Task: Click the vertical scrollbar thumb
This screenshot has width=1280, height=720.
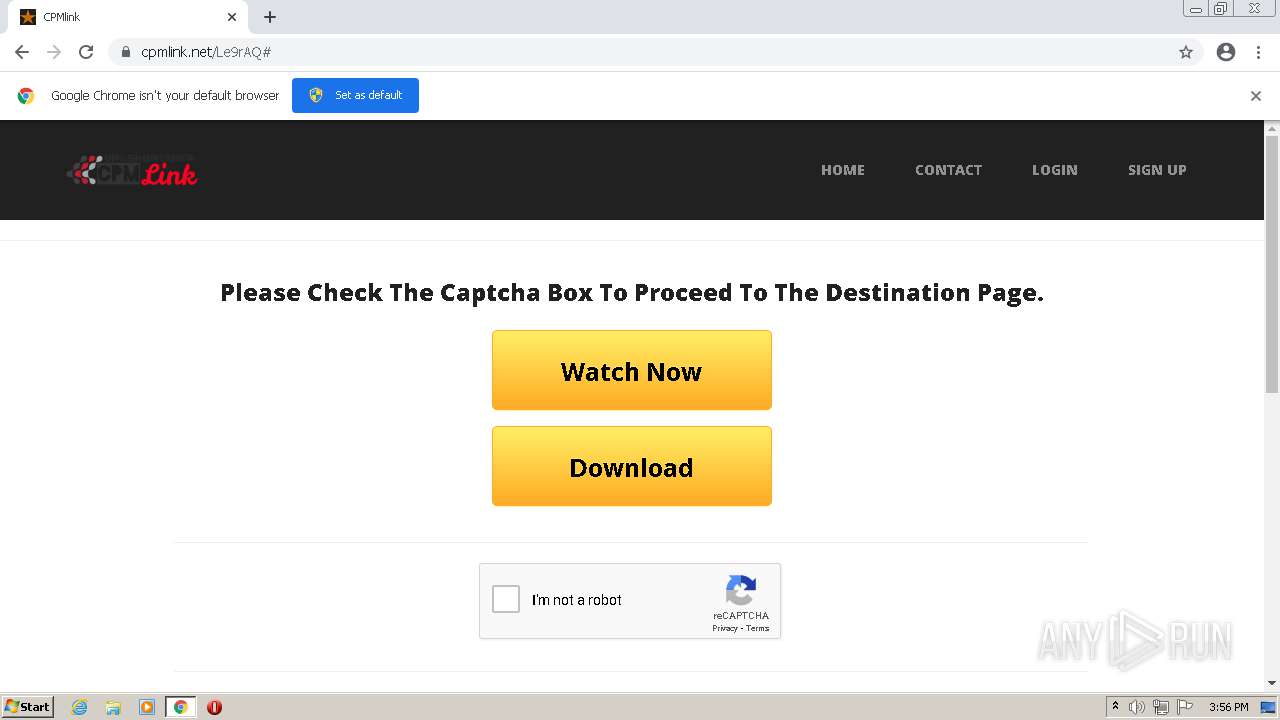Action: click(x=1272, y=265)
